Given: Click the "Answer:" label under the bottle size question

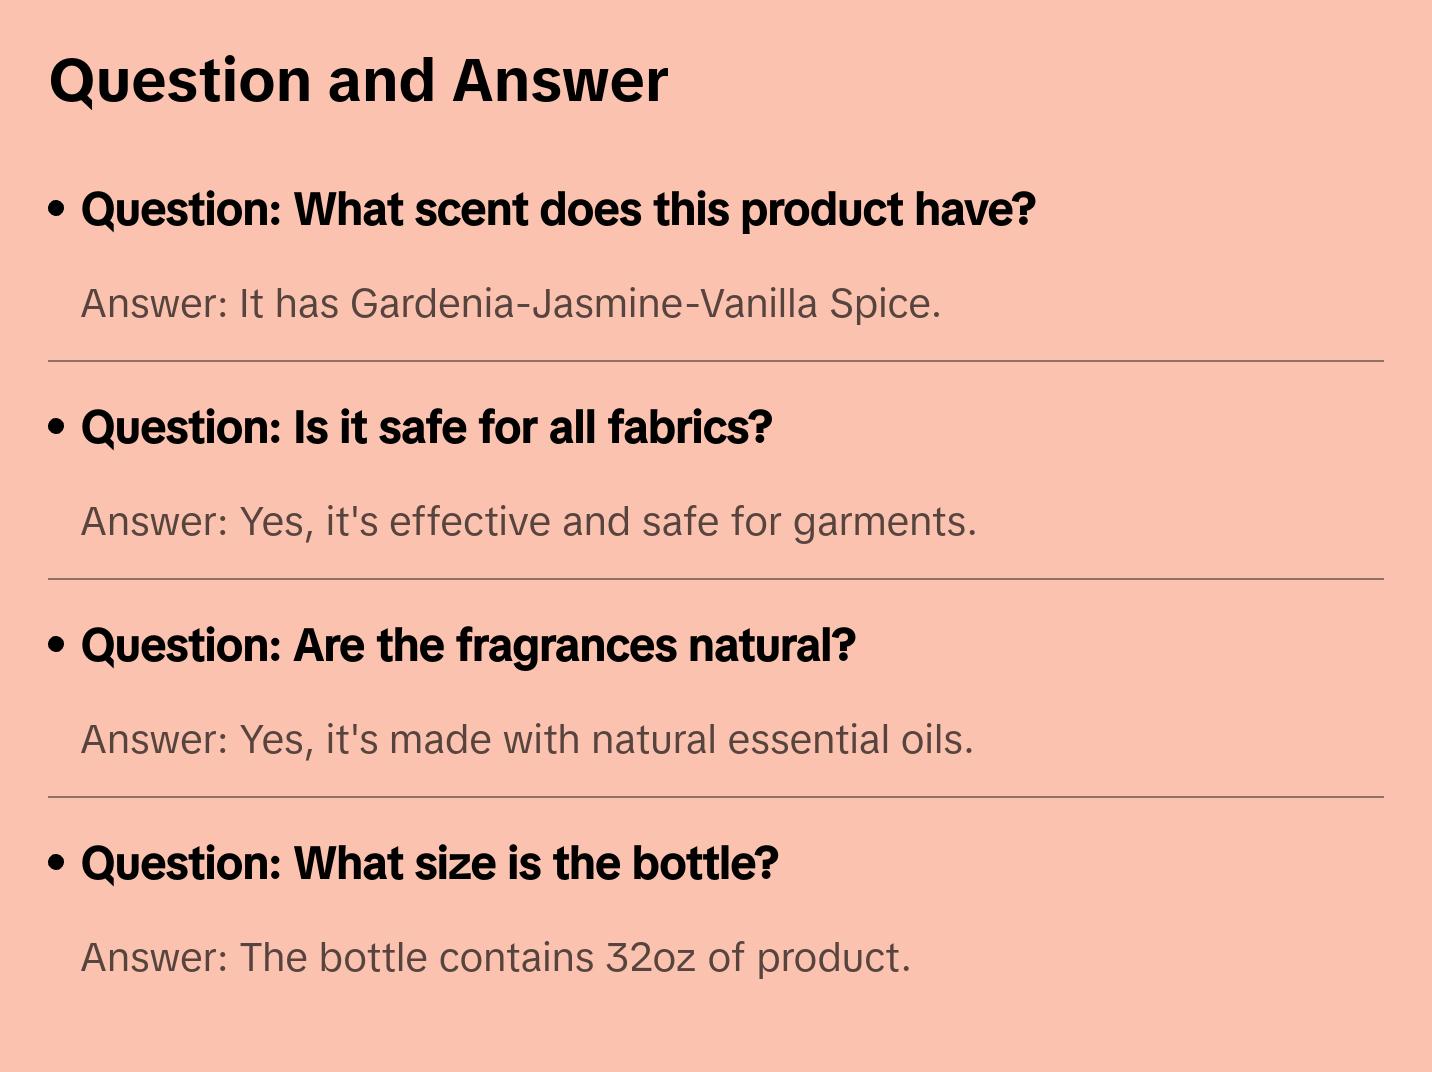Looking at the screenshot, I should 155,958.
